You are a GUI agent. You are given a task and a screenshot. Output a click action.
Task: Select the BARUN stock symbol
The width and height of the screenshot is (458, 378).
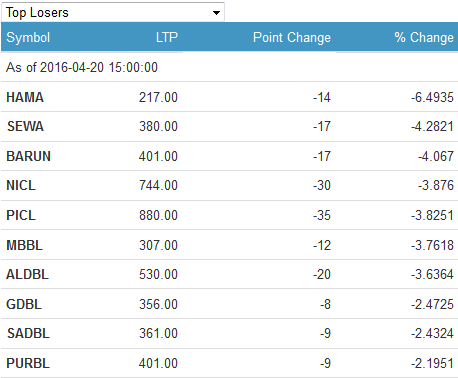tap(28, 156)
